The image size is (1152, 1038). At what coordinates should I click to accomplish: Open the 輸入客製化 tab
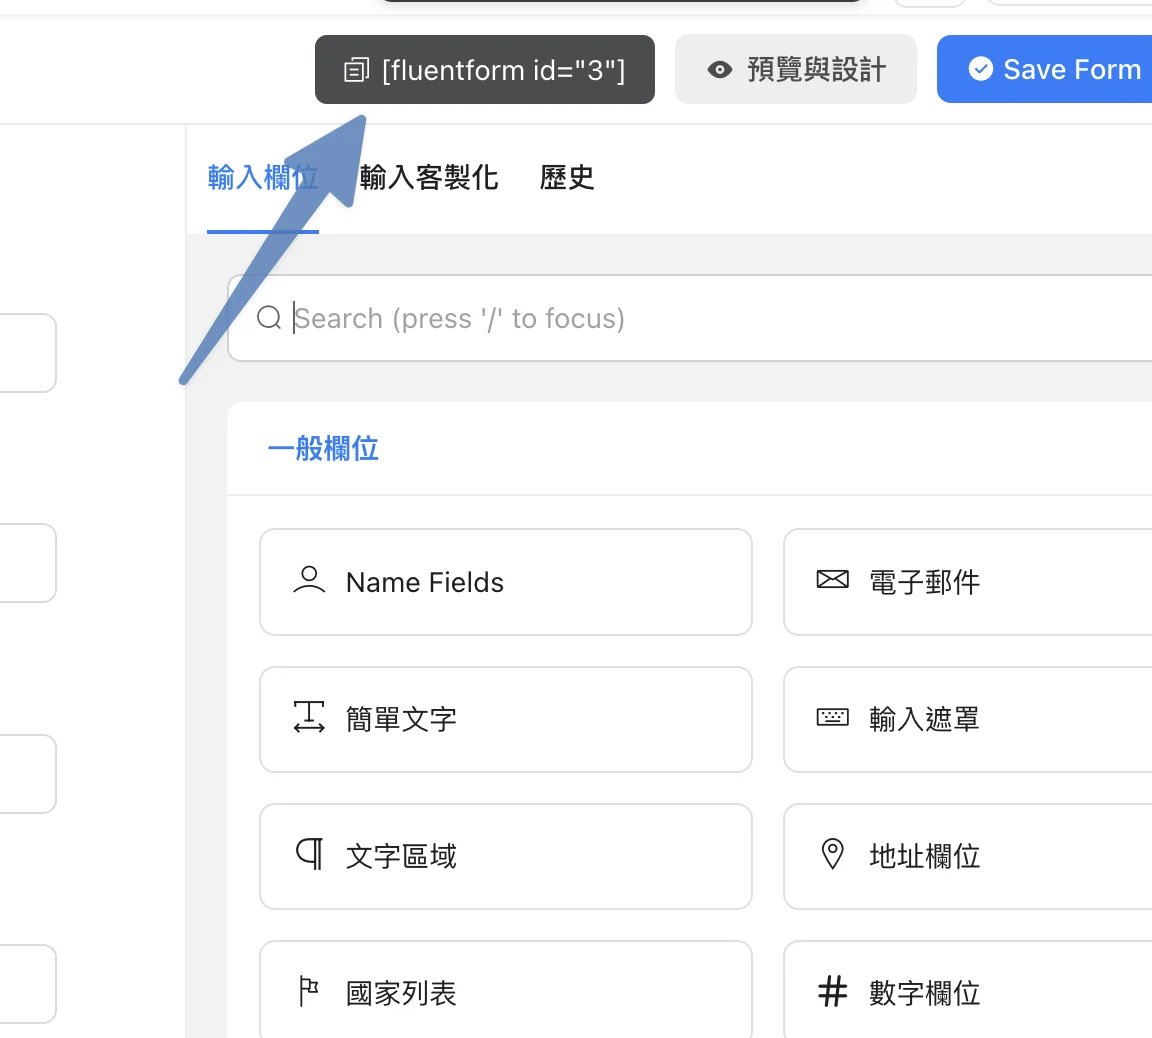(429, 178)
